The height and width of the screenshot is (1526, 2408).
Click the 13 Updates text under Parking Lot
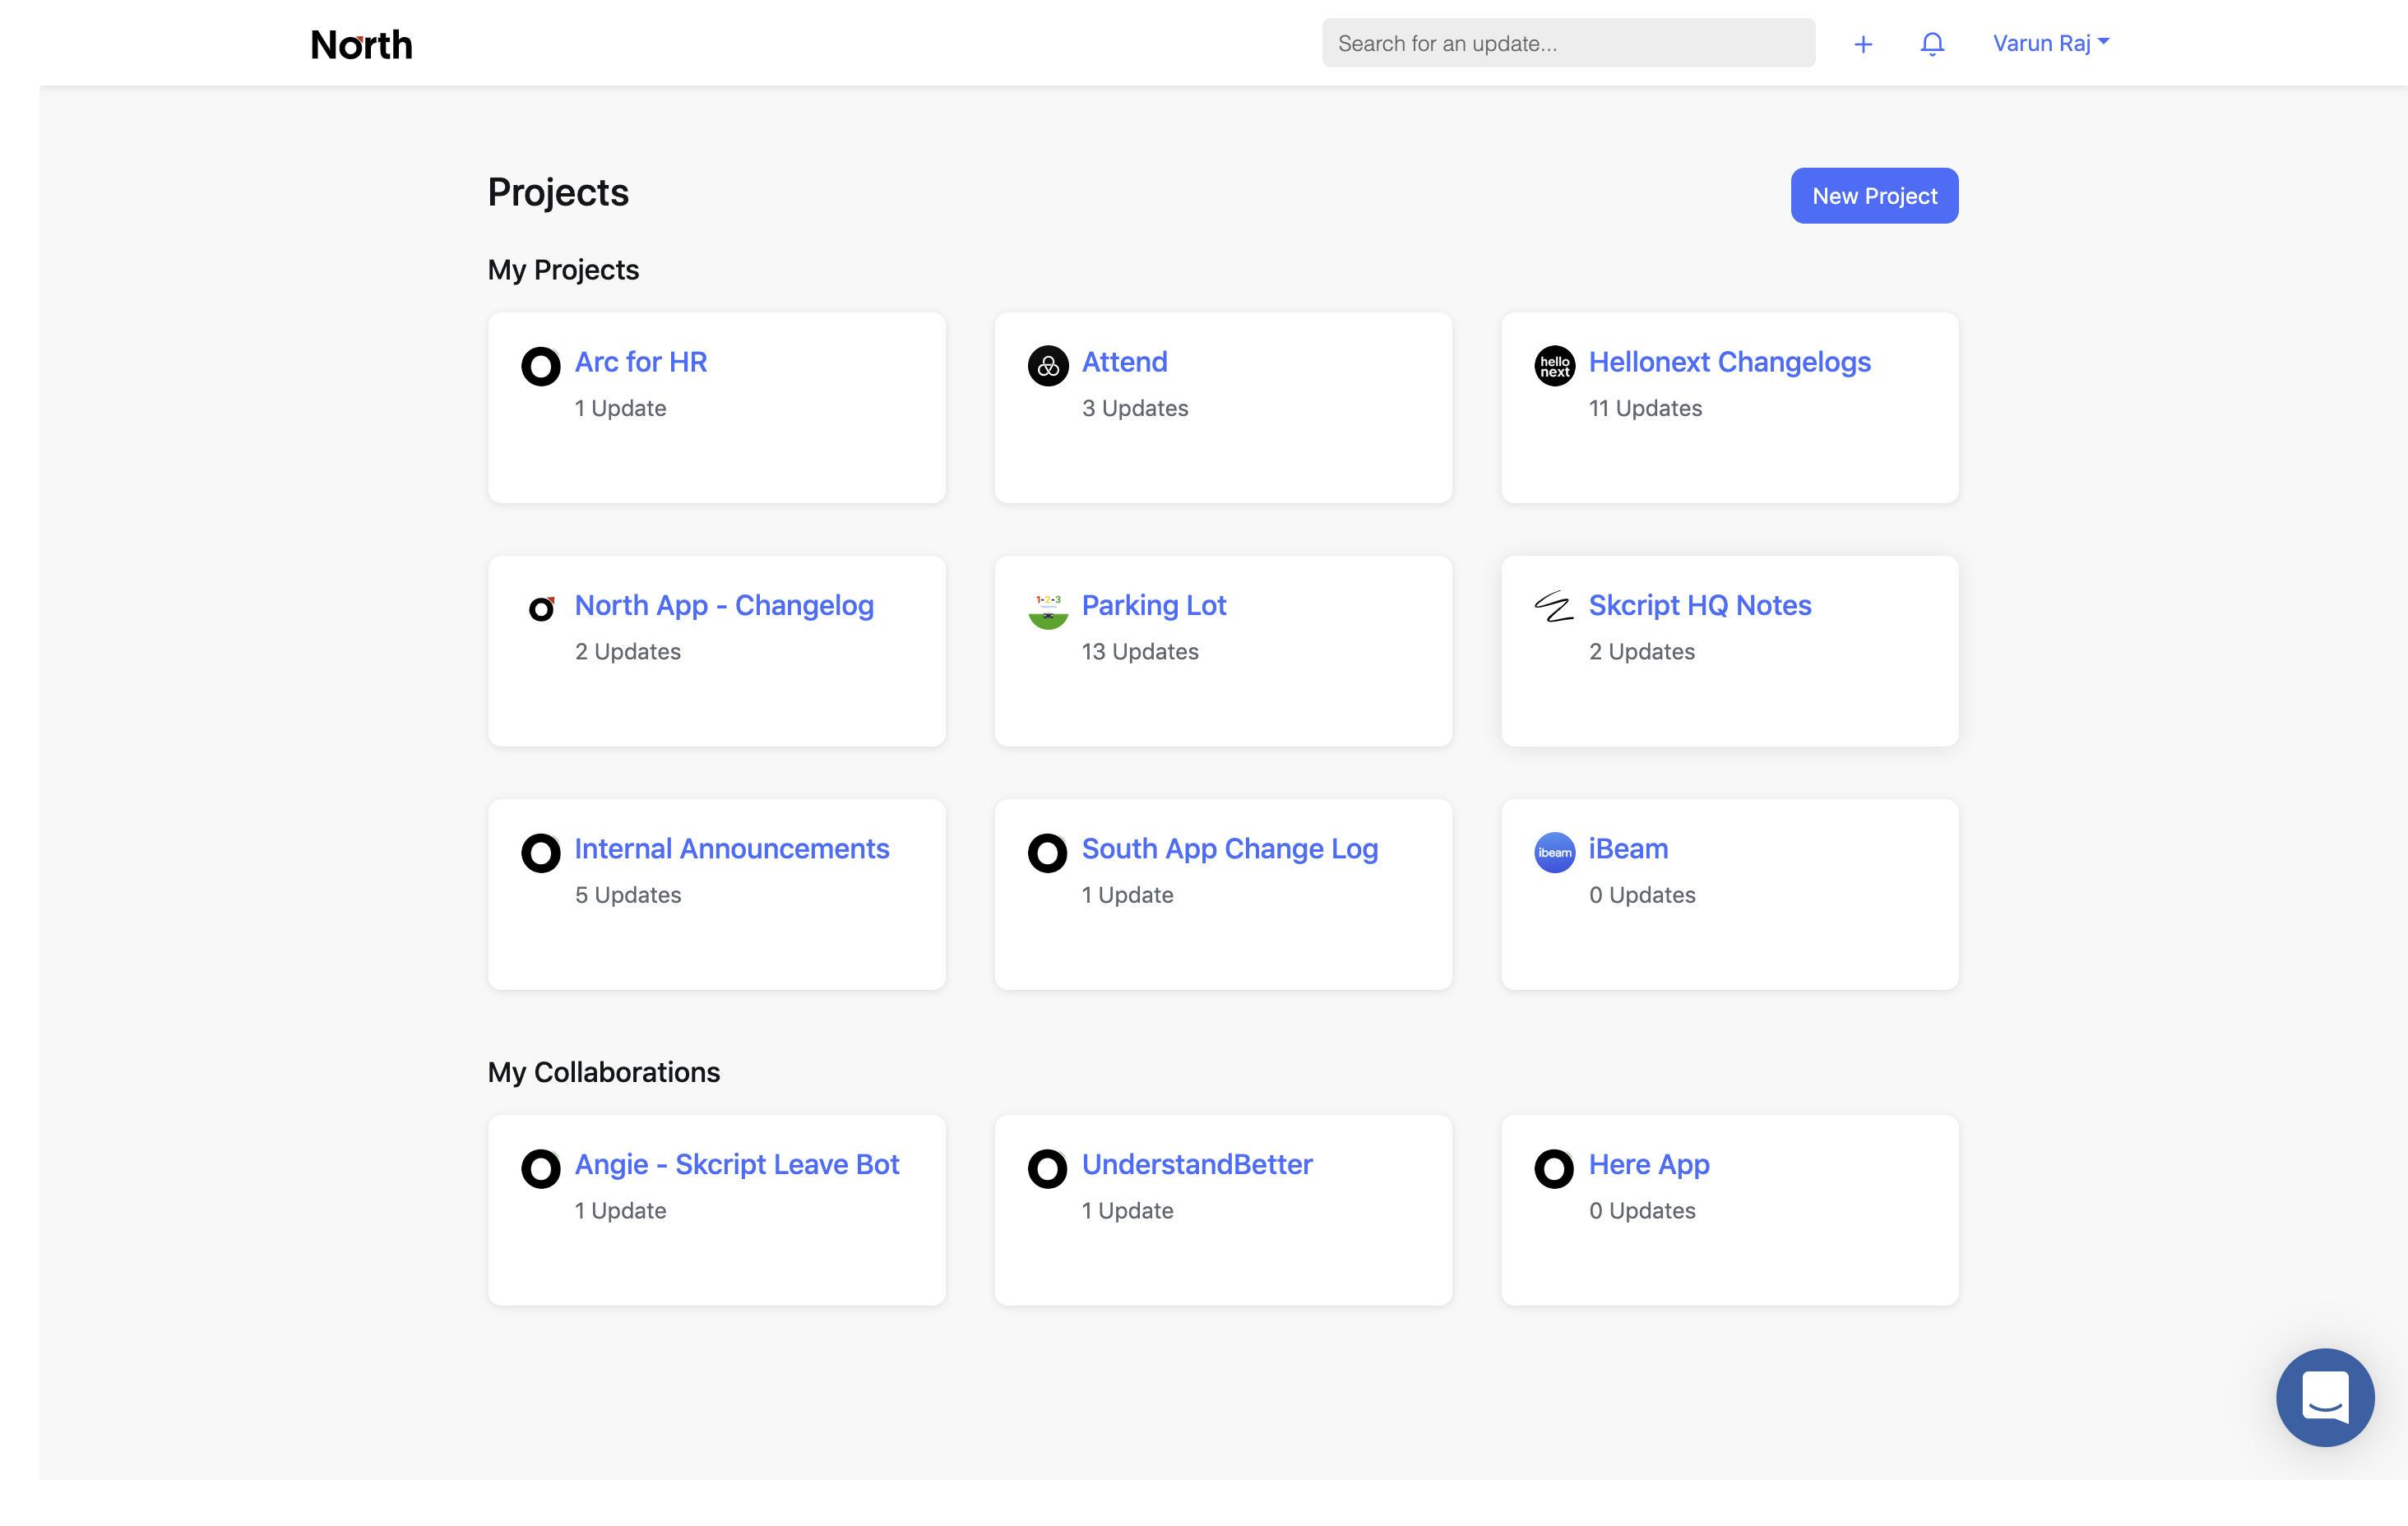[1140, 651]
